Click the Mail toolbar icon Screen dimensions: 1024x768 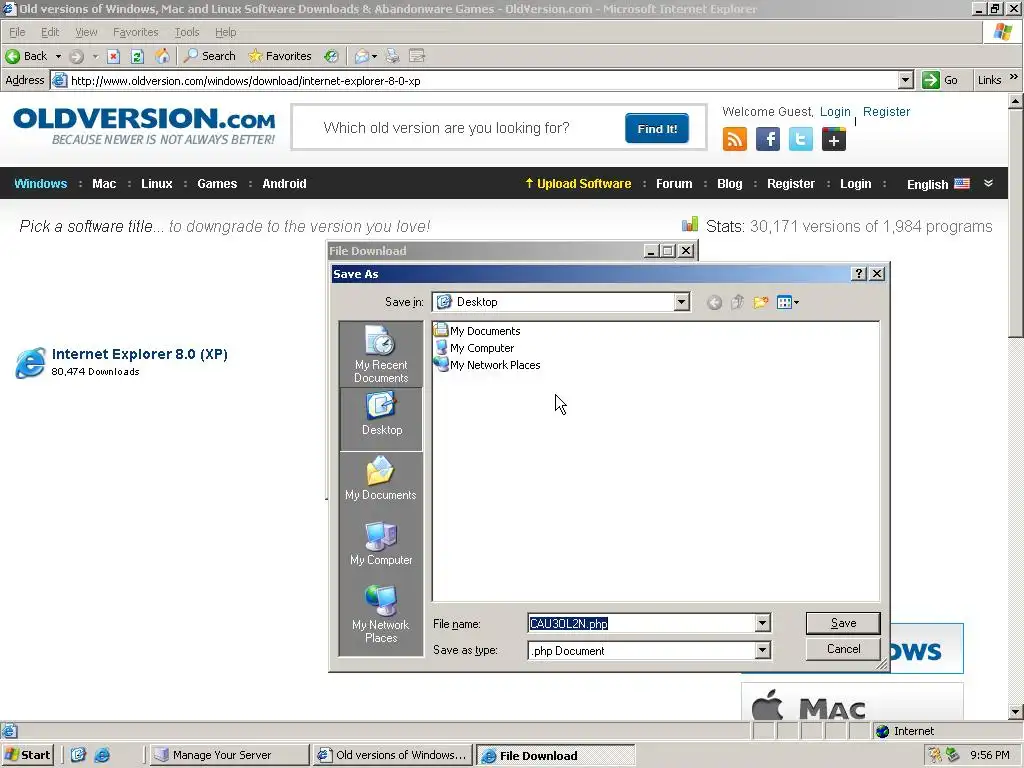[361, 56]
